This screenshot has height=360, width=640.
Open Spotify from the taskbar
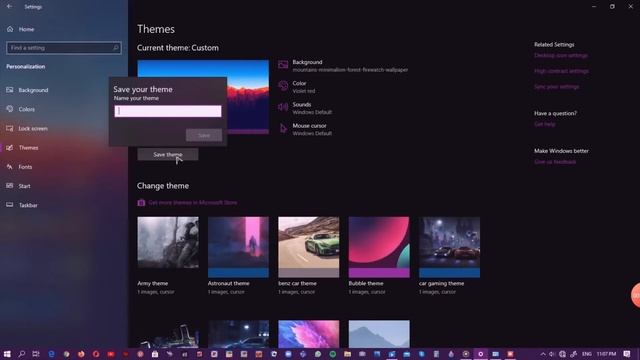click(333, 354)
